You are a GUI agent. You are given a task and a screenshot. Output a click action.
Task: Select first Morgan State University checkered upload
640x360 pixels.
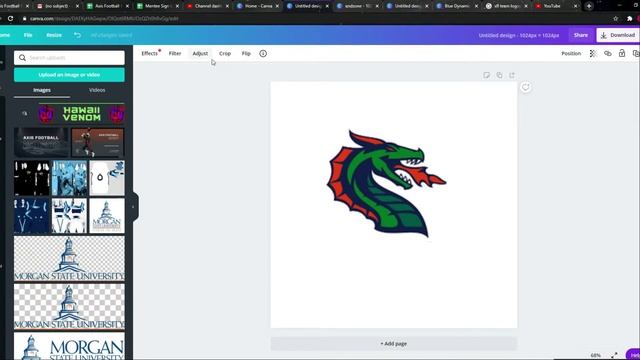click(69, 259)
